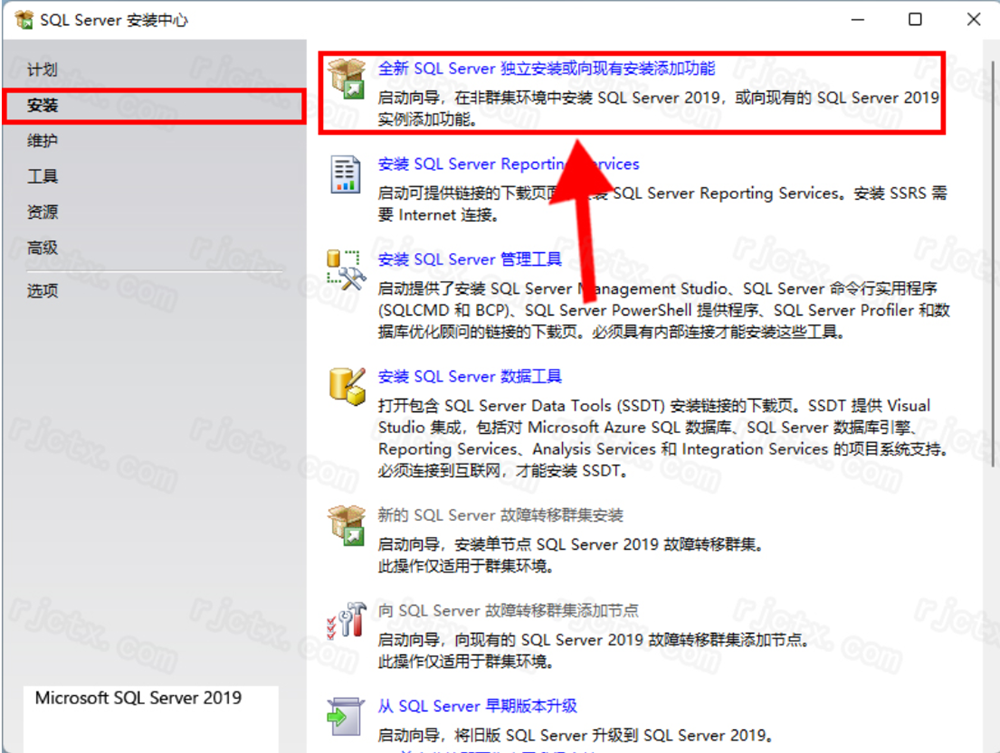Open the 高级 options page
This screenshot has height=753, width=1000.
point(43,248)
